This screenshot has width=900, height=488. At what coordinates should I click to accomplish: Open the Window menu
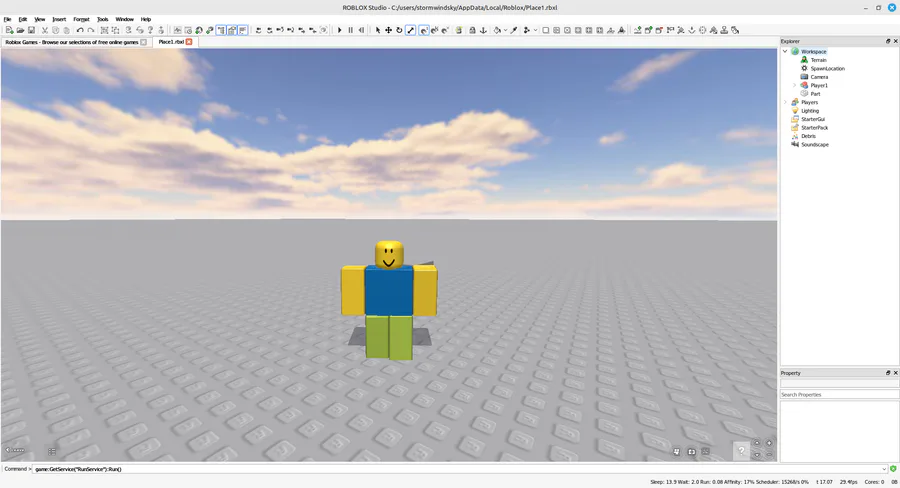[x=125, y=19]
